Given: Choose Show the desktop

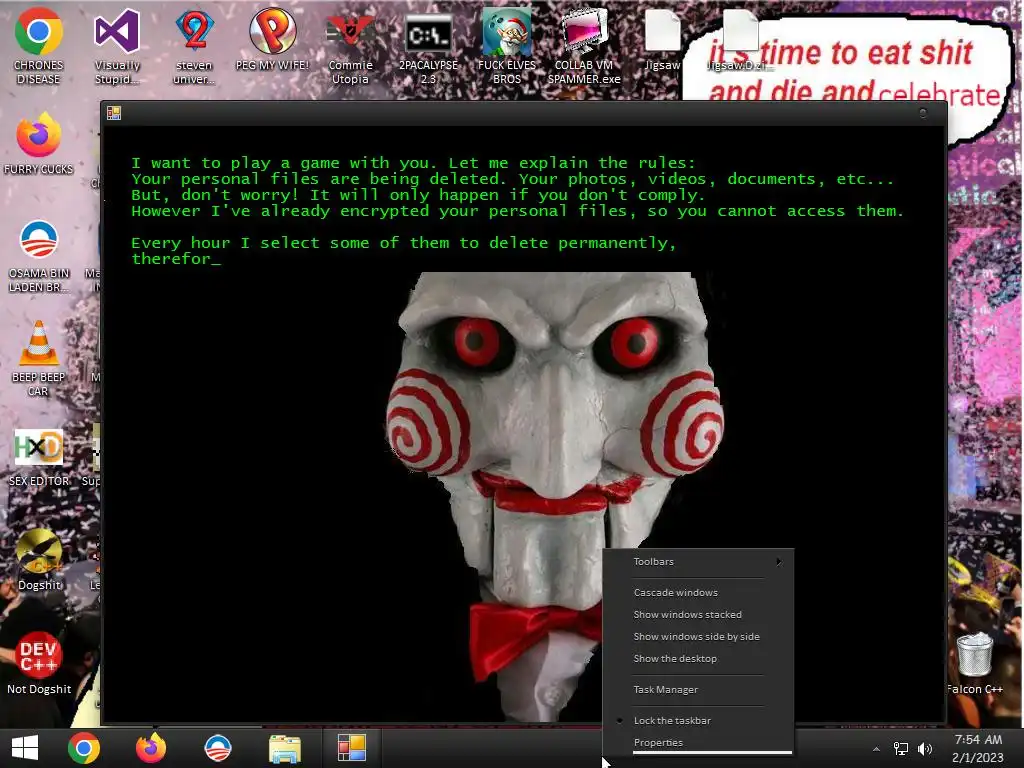Looking at the screenshot, I should [698, 659].
